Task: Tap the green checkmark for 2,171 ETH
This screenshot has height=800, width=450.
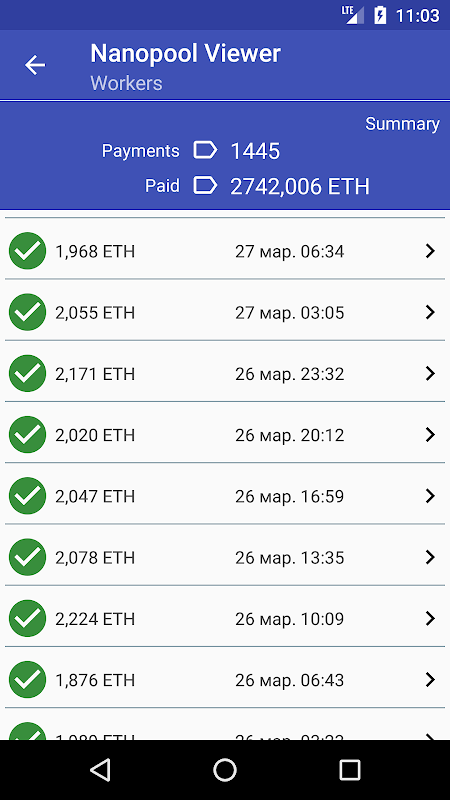Action: pos(28,373)
